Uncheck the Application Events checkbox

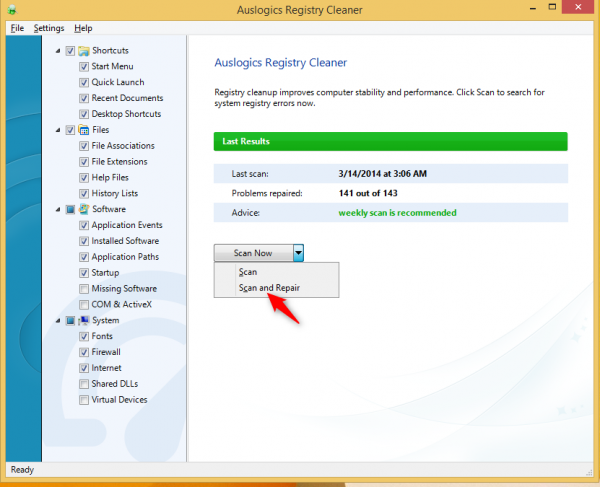(84, 225)
